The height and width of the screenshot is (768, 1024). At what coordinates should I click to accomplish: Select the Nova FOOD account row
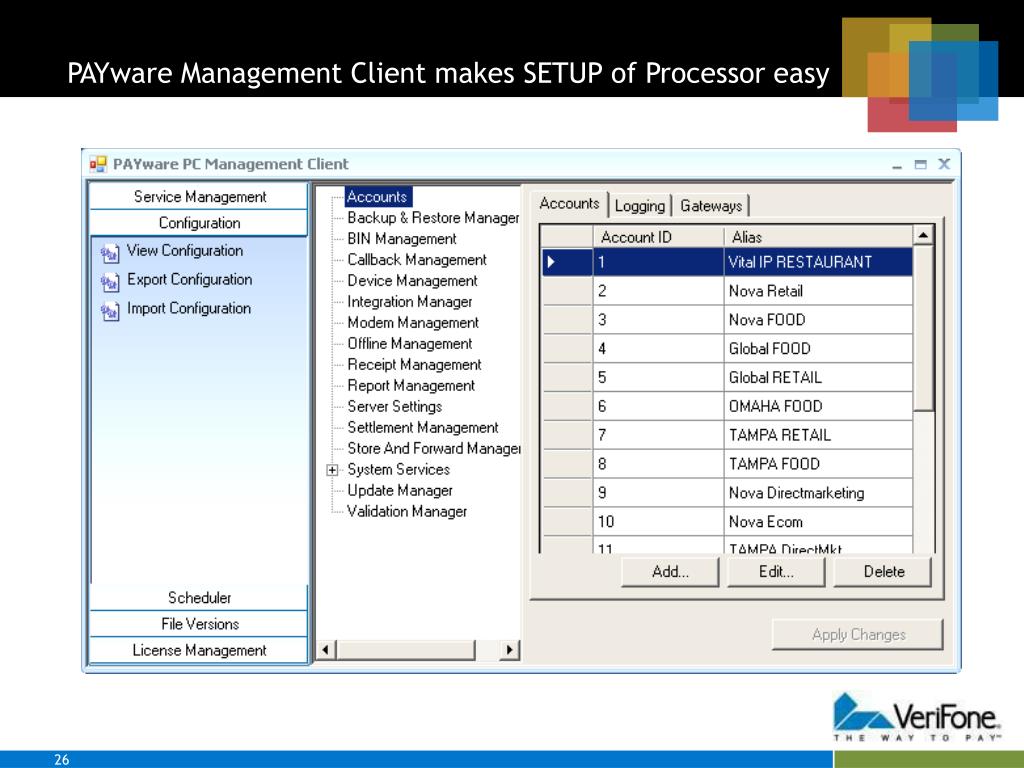(x=727, y=319)
